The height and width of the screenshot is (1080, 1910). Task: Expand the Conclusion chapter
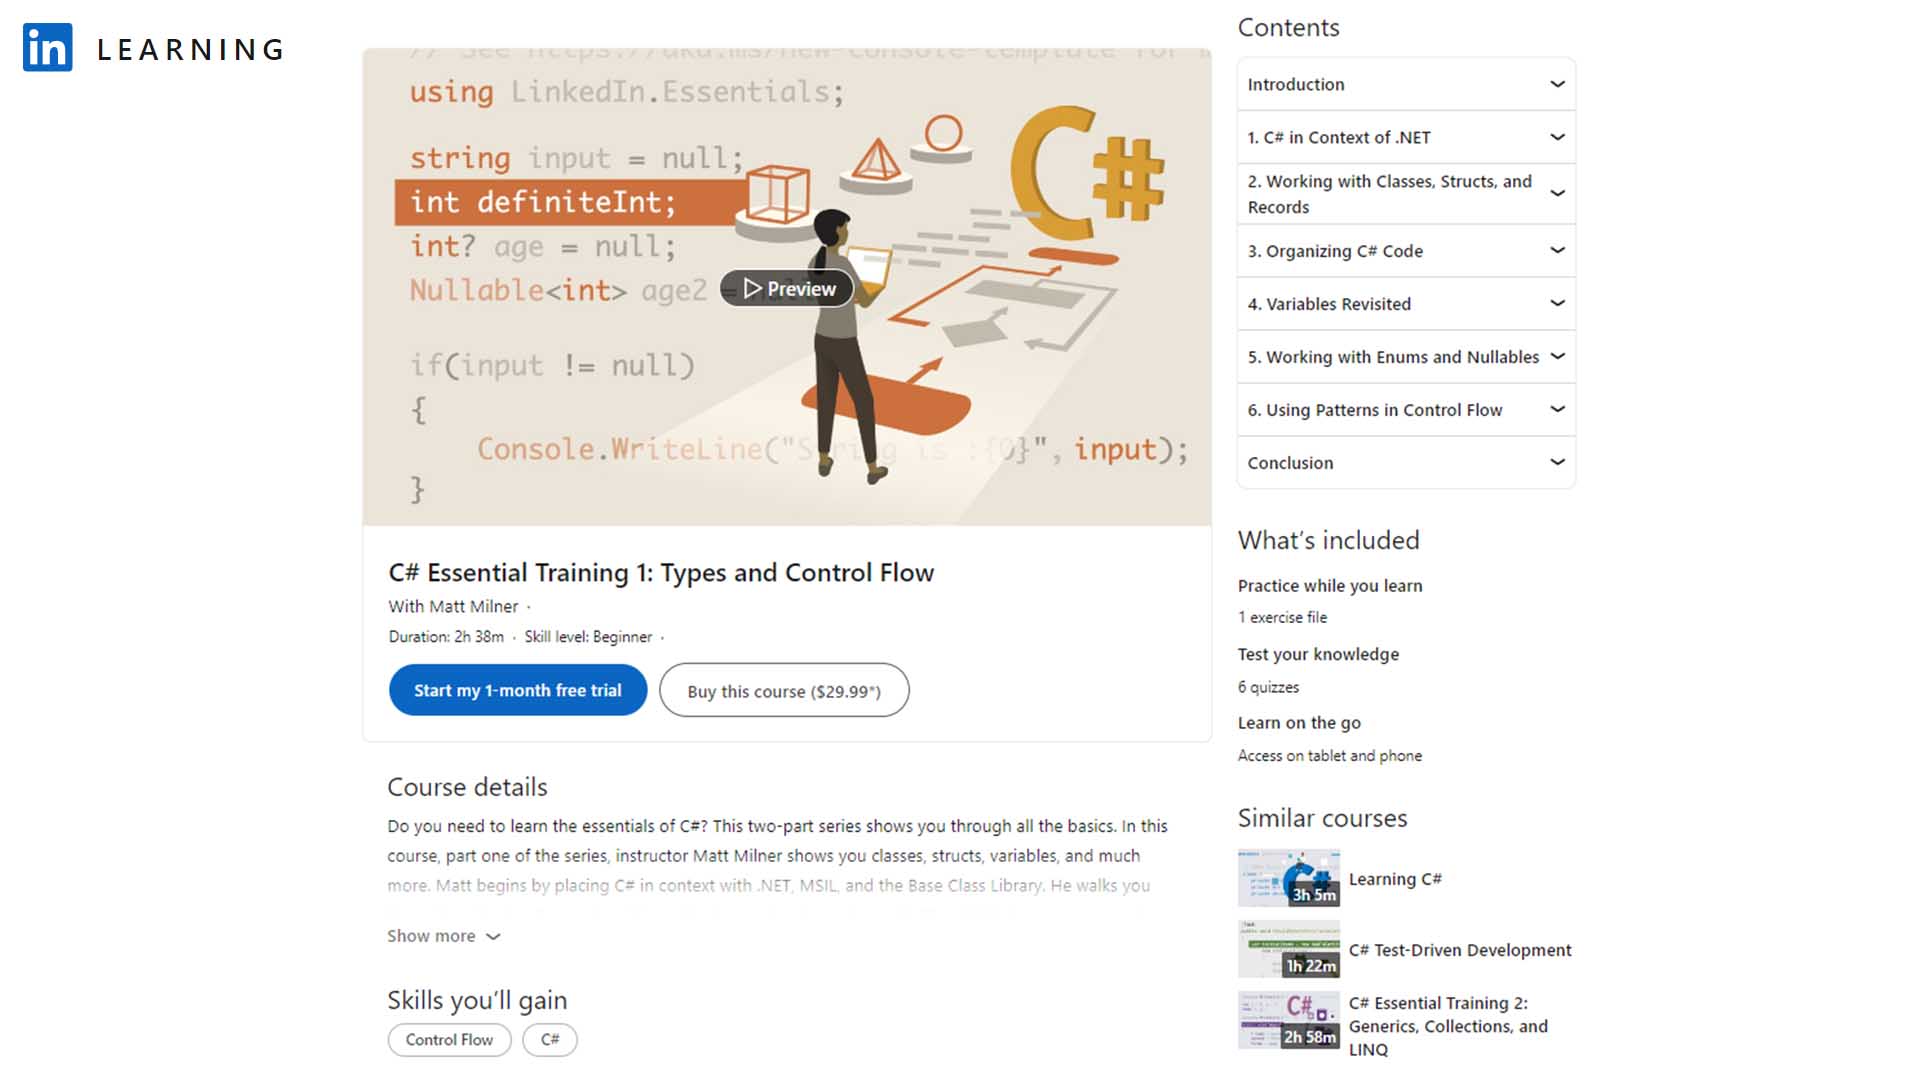pos(1404,463)
